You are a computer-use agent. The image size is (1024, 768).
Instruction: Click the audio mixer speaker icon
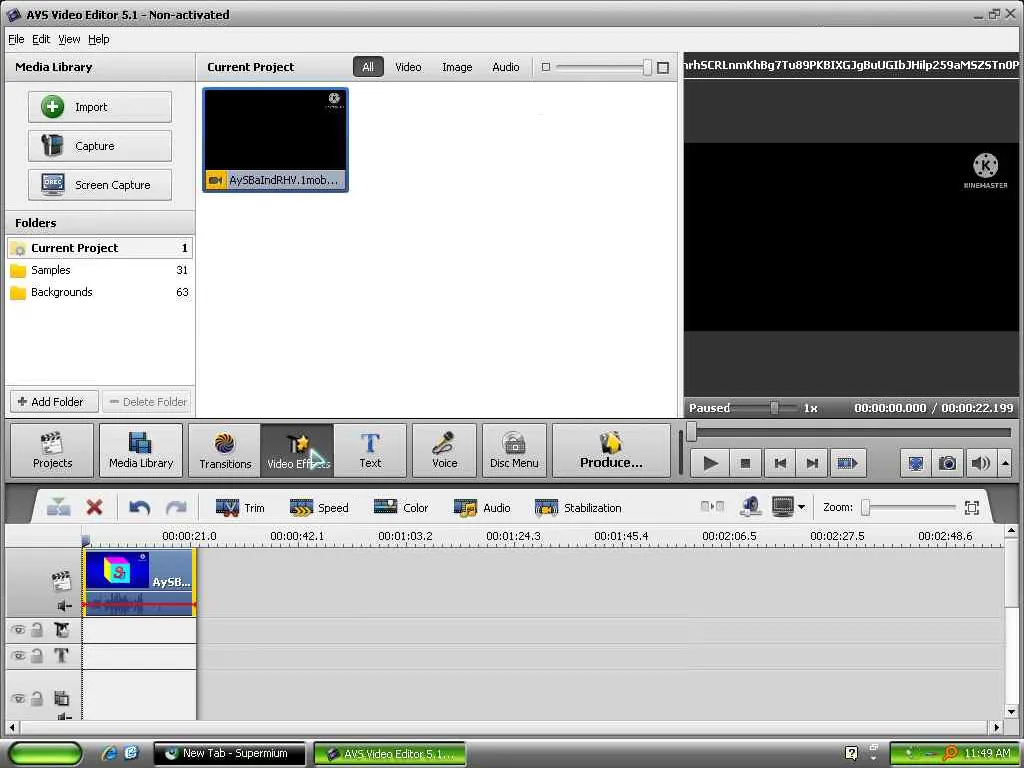(751, 507)
